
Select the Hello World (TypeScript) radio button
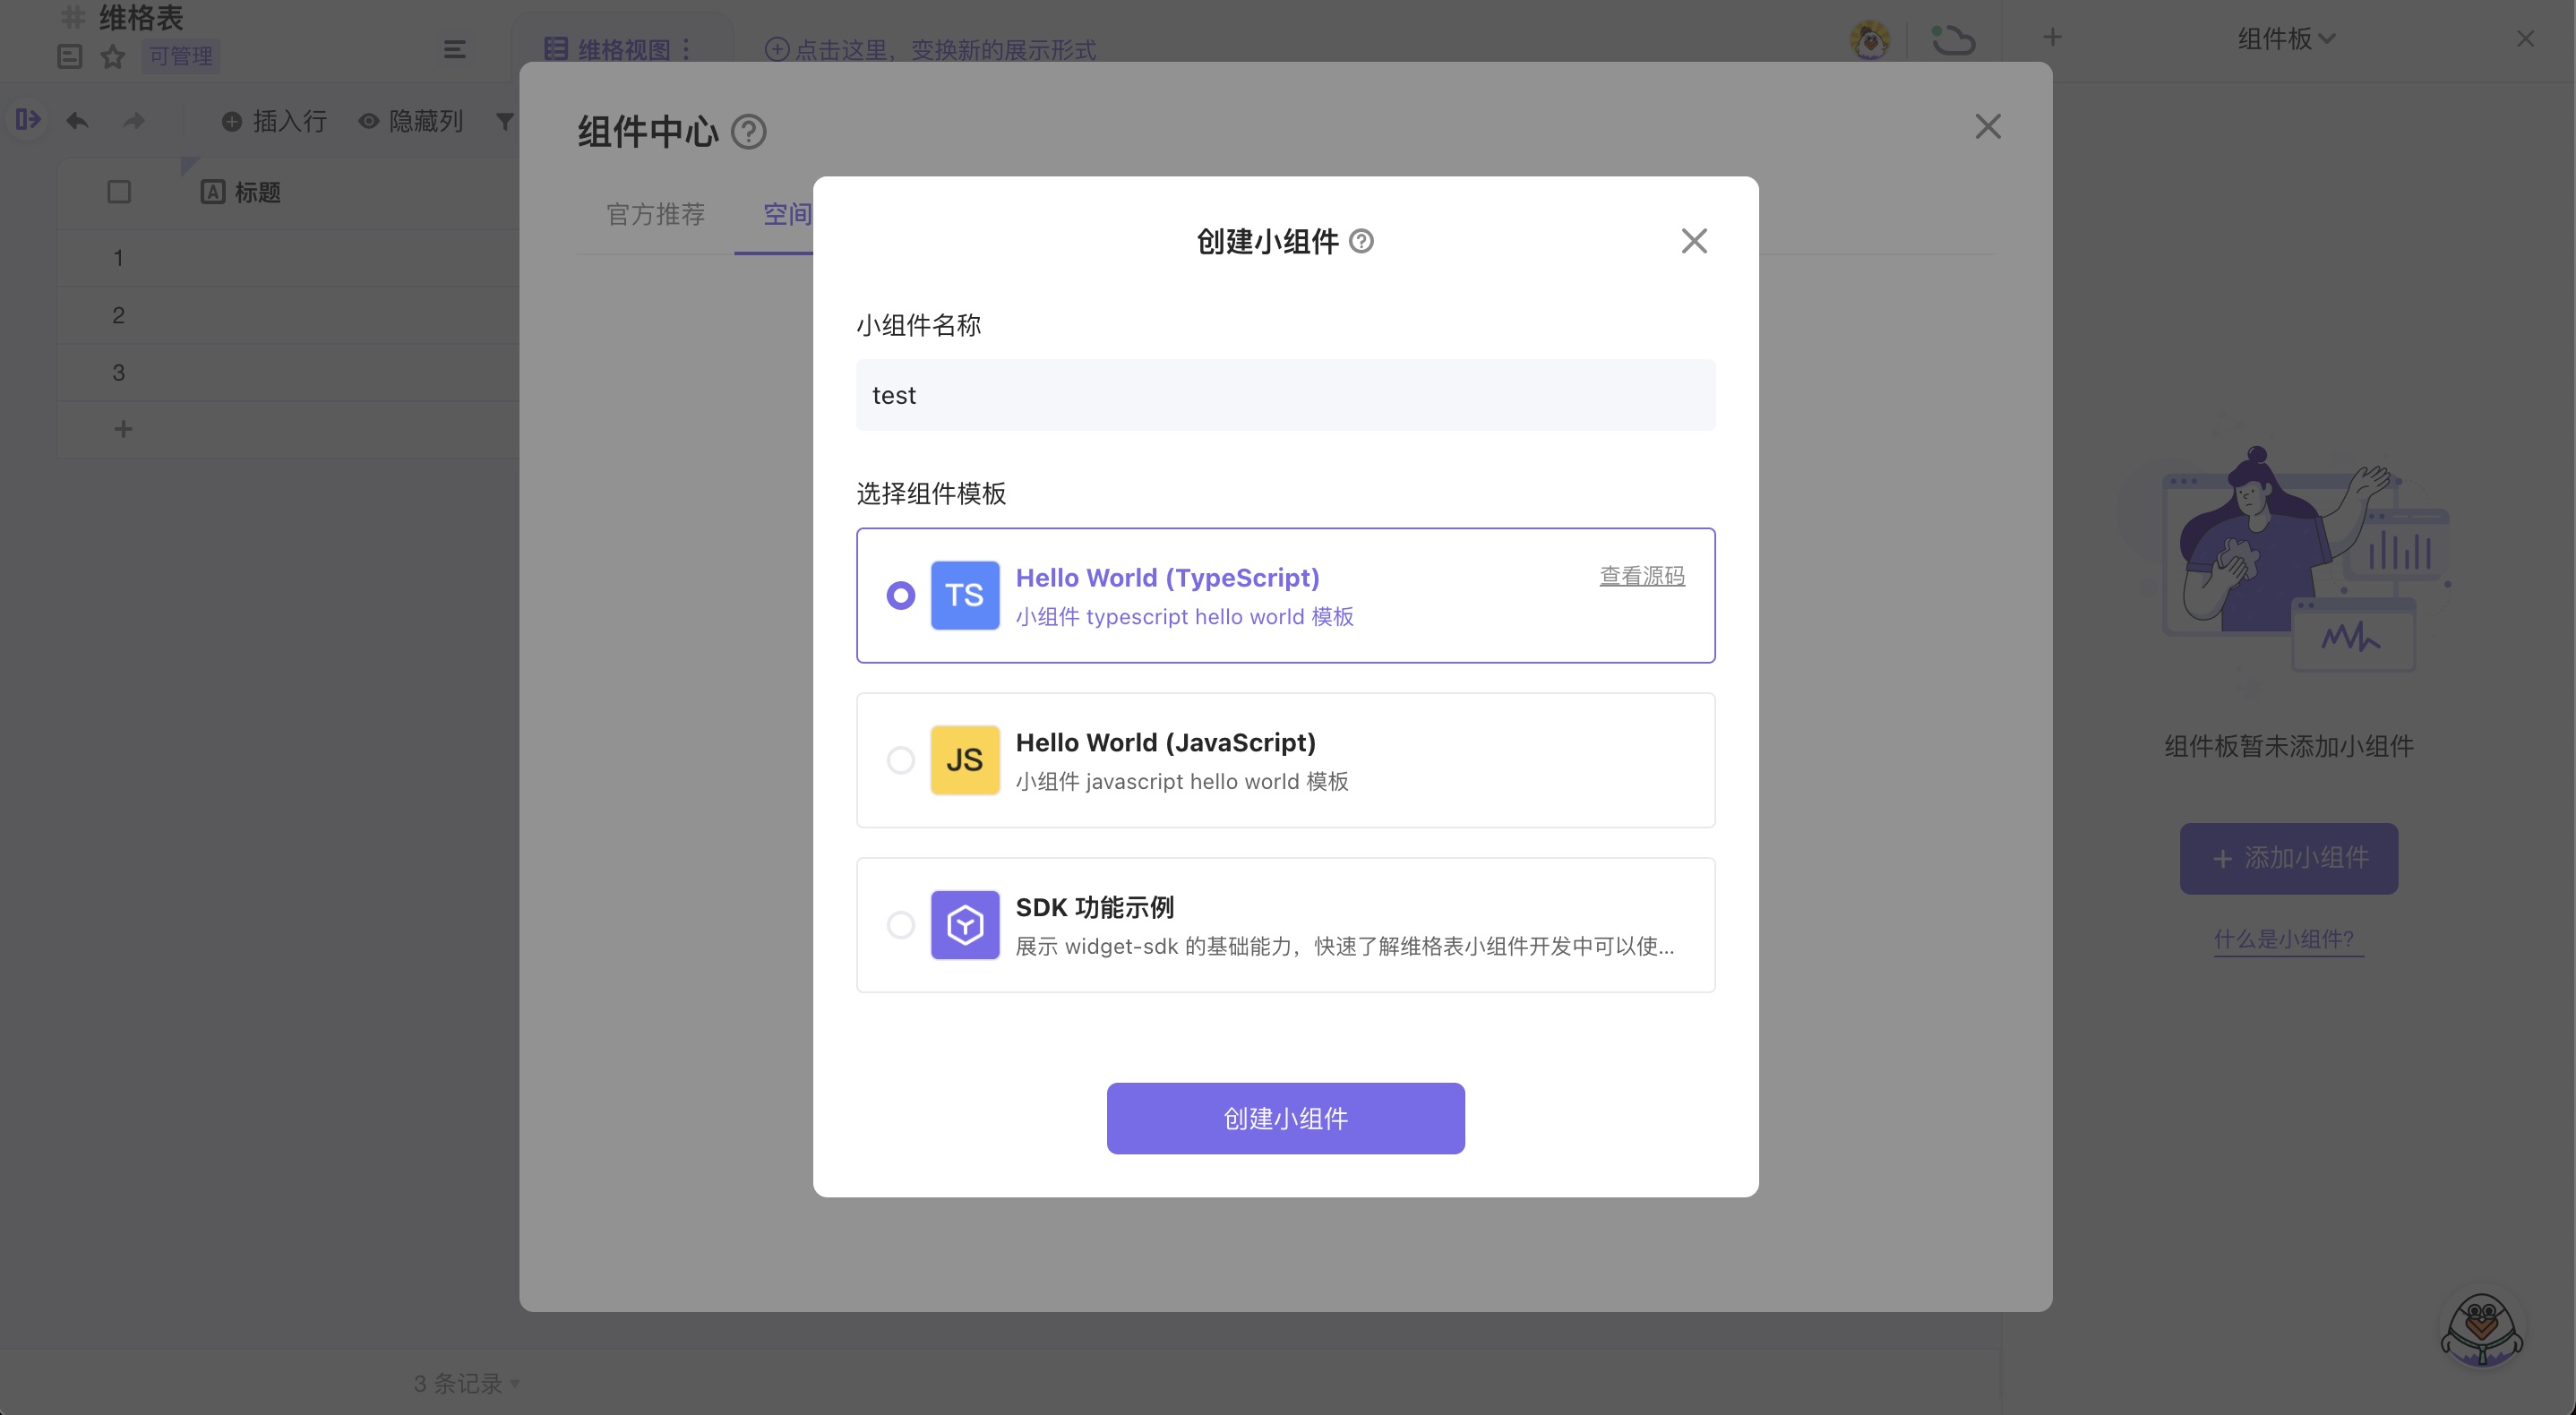[x=900, y=595]
